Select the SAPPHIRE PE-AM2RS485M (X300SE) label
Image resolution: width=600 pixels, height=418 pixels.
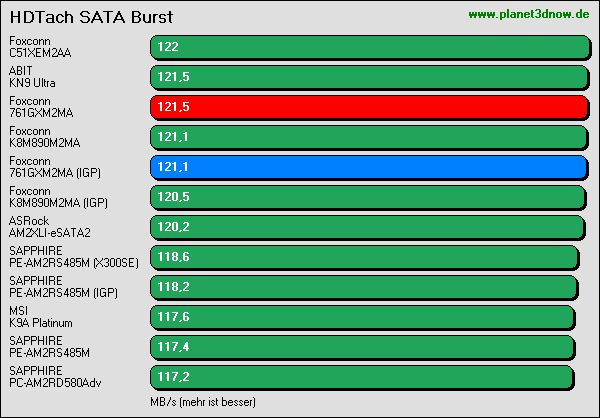(74, 256)
